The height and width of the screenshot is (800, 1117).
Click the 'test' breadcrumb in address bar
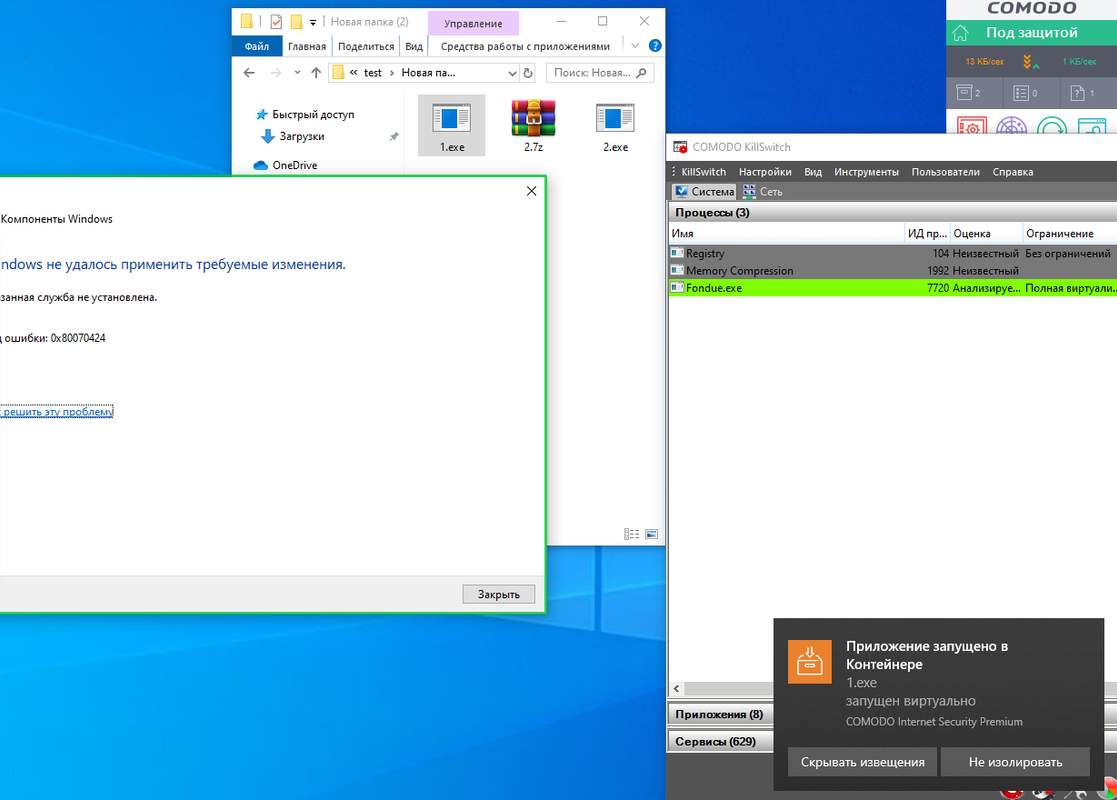tap(373, 73)
